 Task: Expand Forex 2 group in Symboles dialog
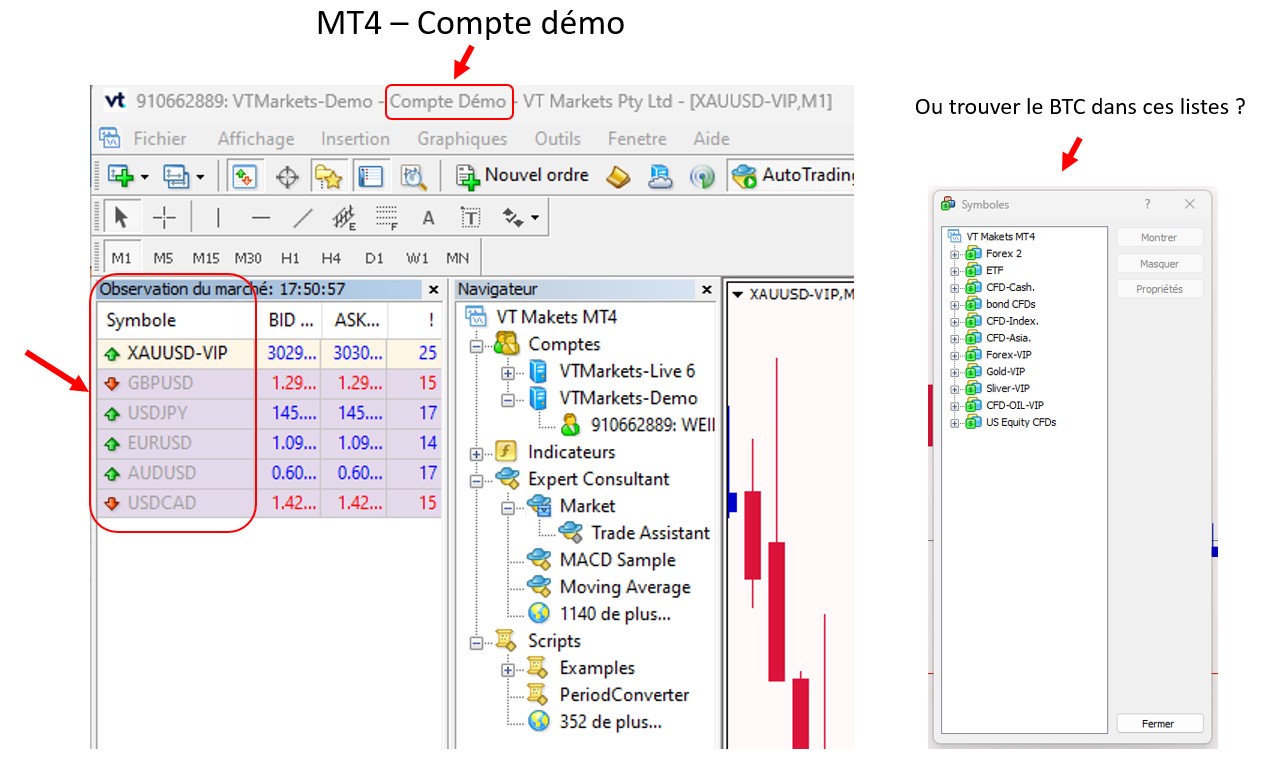[954, 254]
